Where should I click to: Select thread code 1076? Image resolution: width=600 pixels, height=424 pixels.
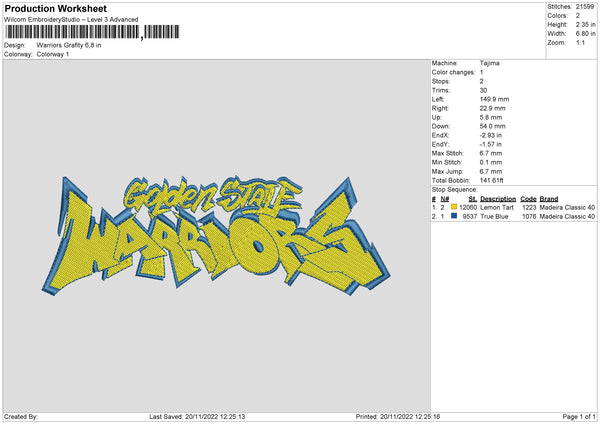pyautogui.click(x=529, y=217)
